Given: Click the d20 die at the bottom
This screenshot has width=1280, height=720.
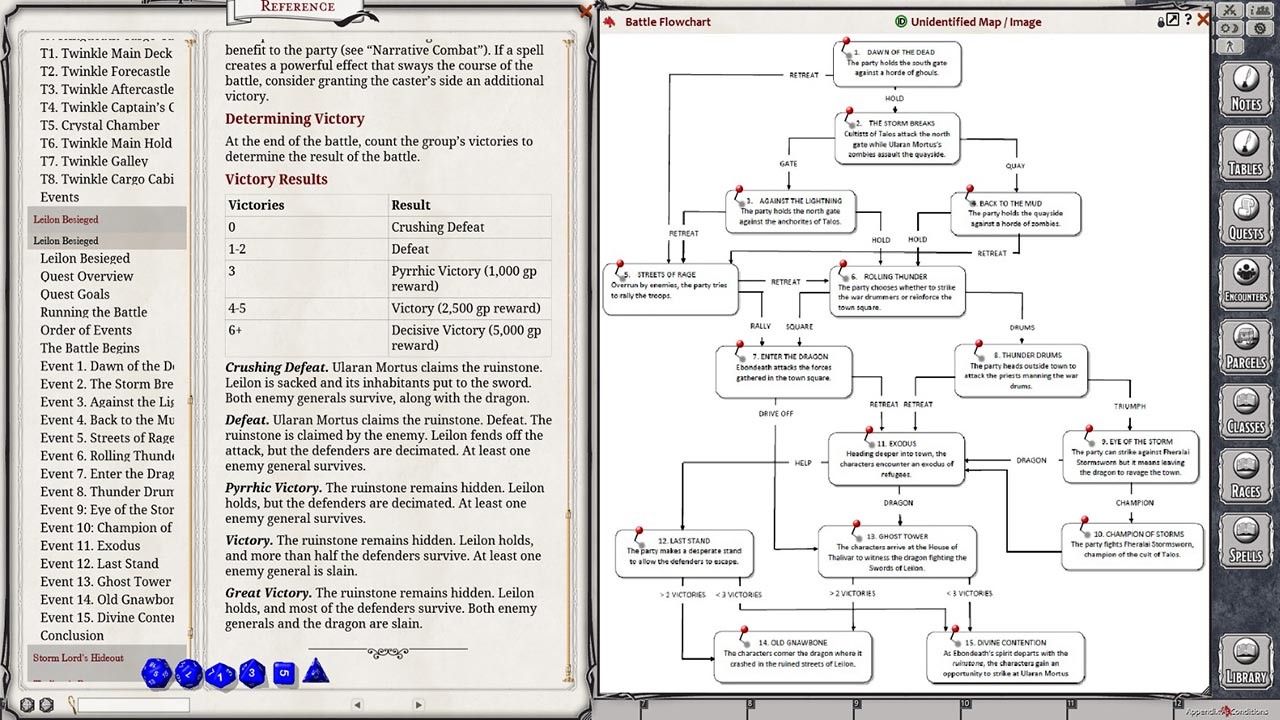Looking at the screenshot, I should coord(157,672).
